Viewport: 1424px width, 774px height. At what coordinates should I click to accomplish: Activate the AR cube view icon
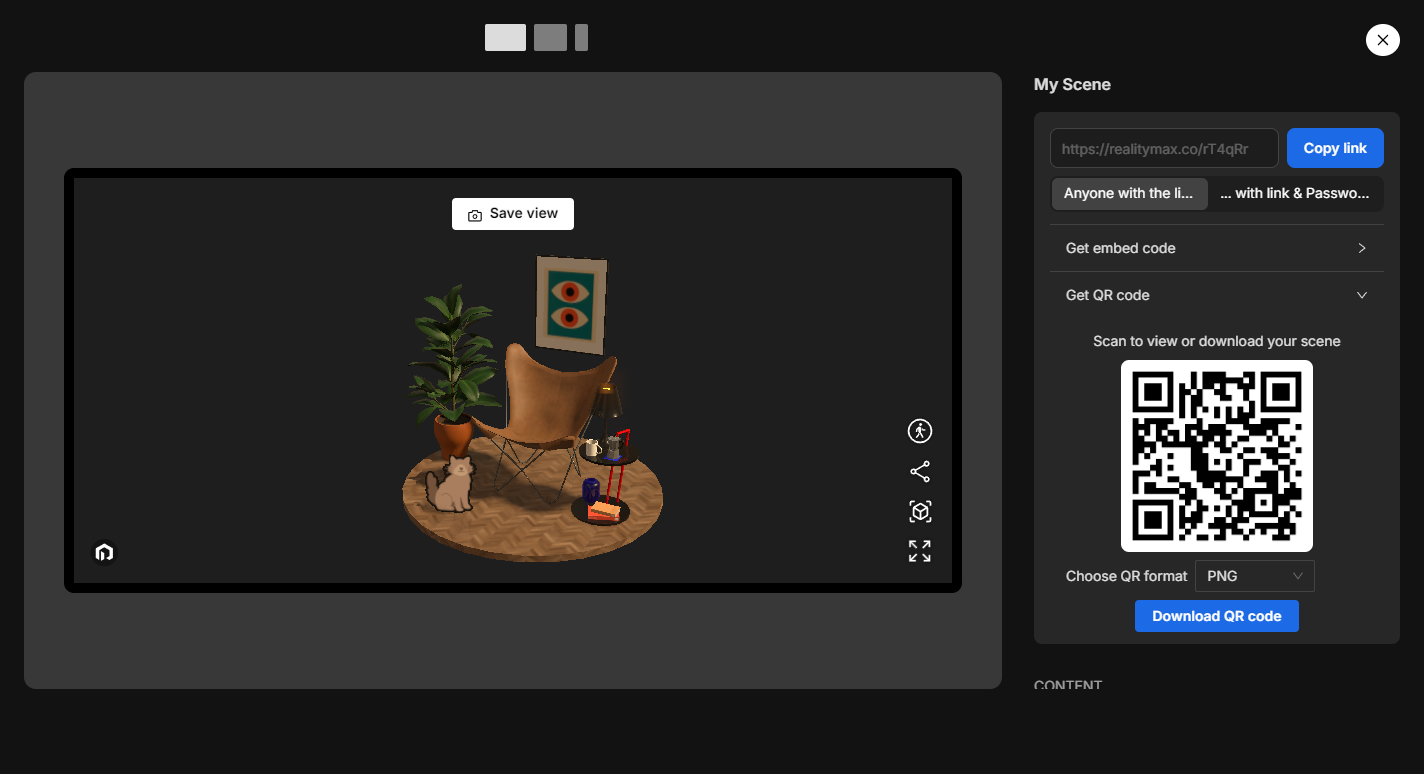[x=919, y=511]
